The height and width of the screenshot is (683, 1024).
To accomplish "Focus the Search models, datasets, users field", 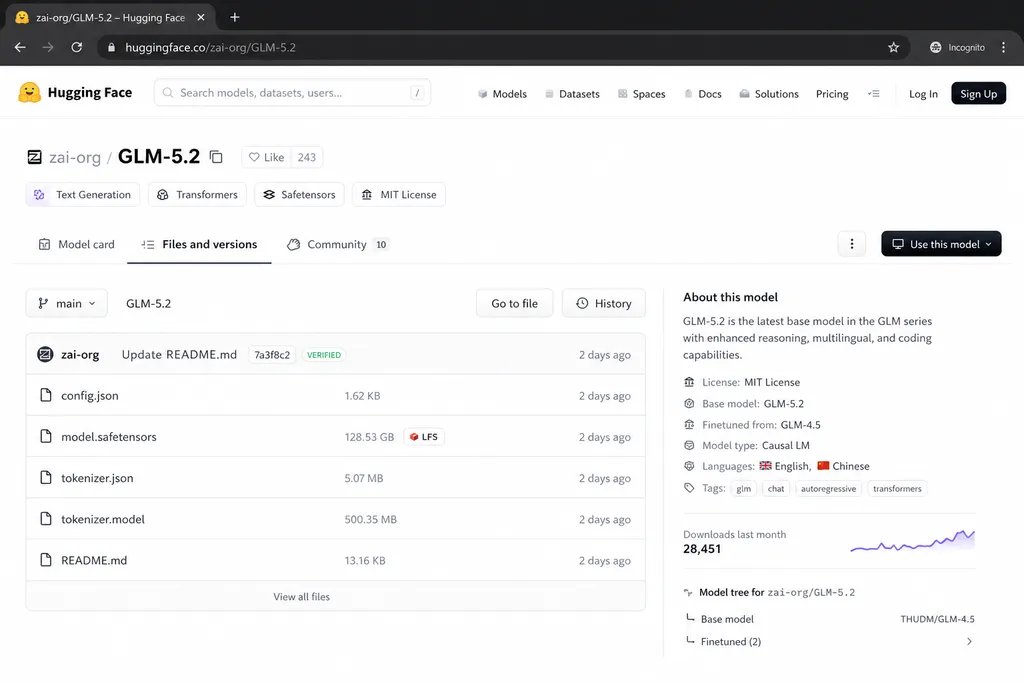I will pos(293,93).
